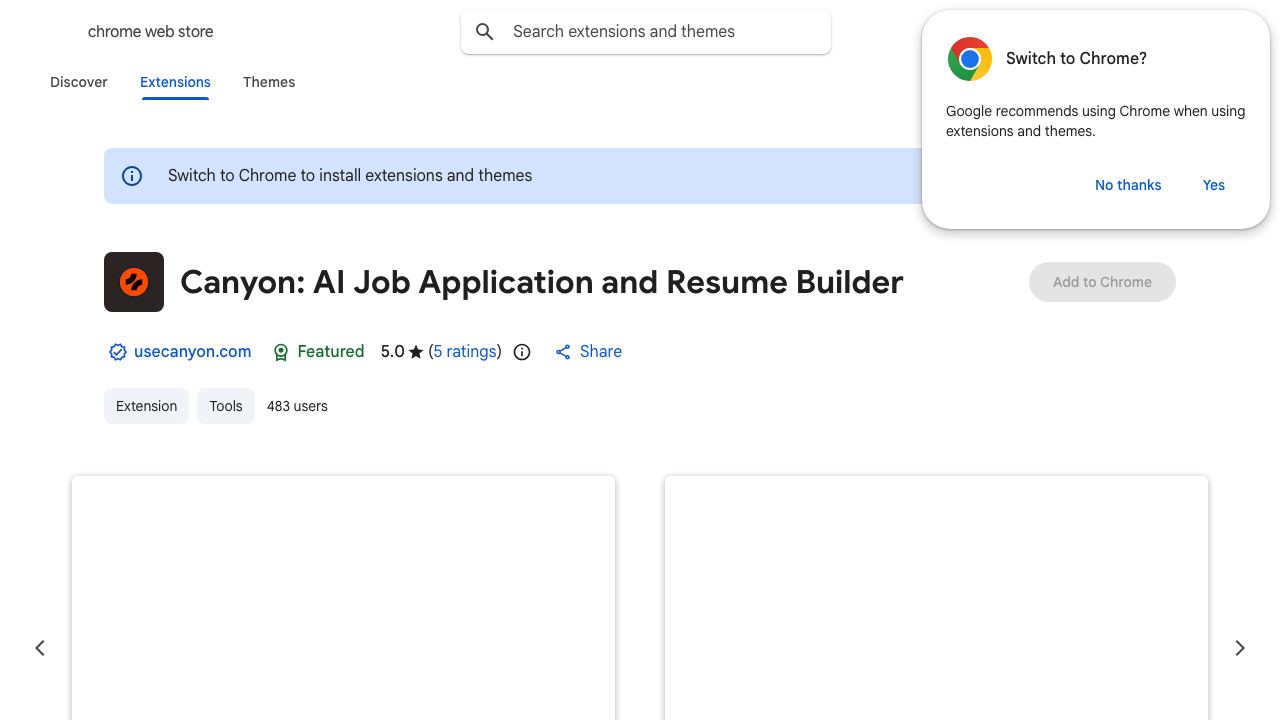This screenshot has width=1280, height=720.
Task: Open the first screenshot thumbnail
Action: point(343,598)
